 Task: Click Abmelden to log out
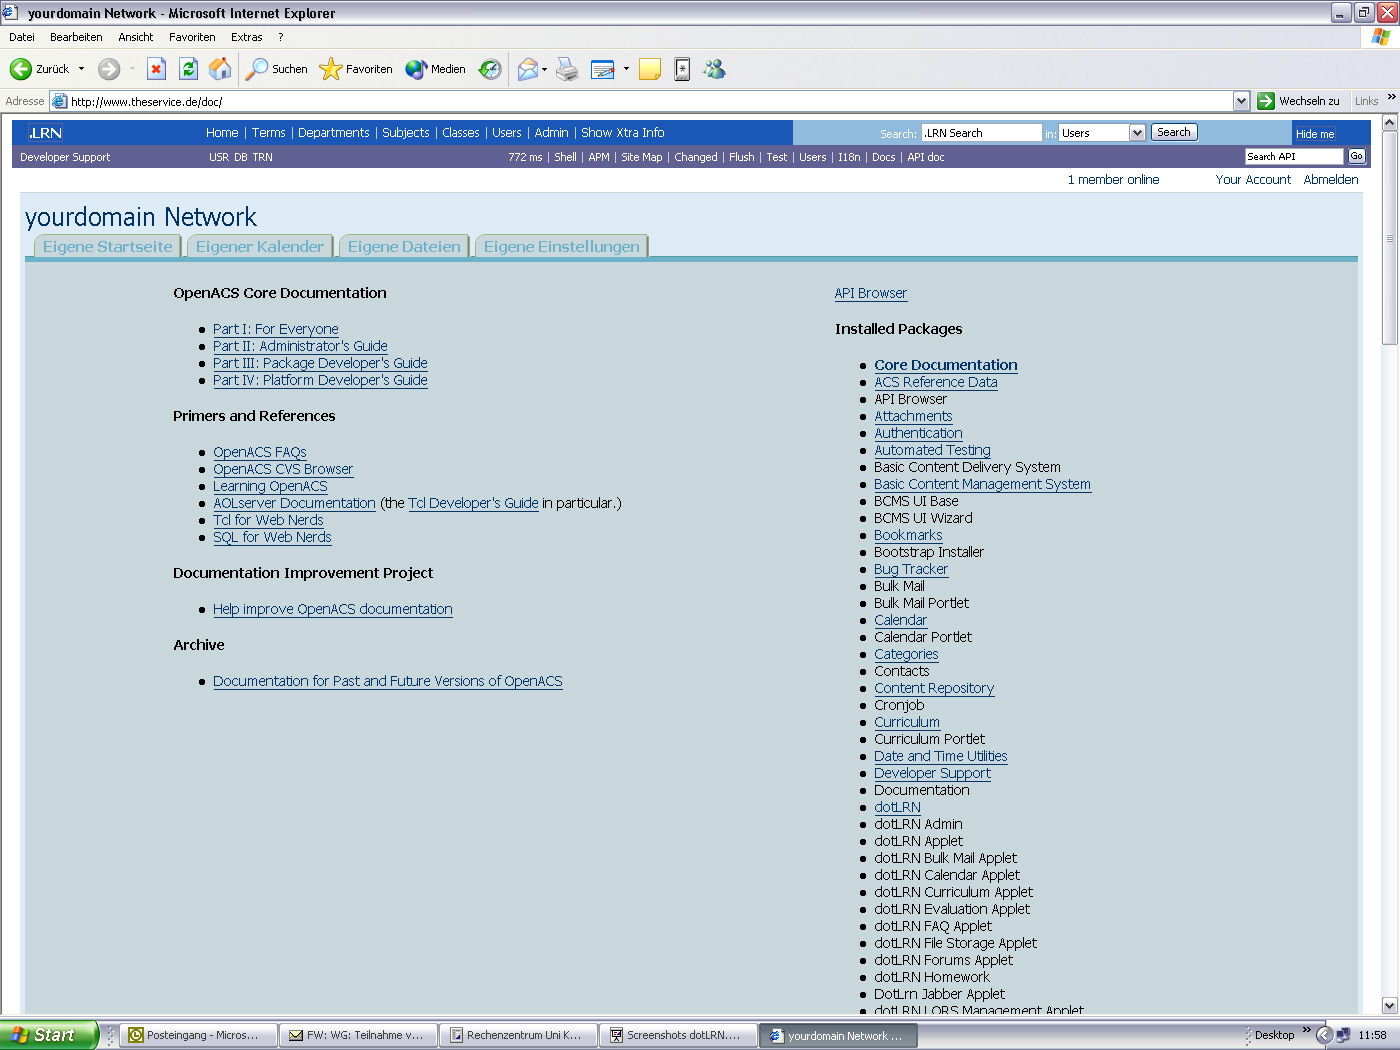point(1331,179)
